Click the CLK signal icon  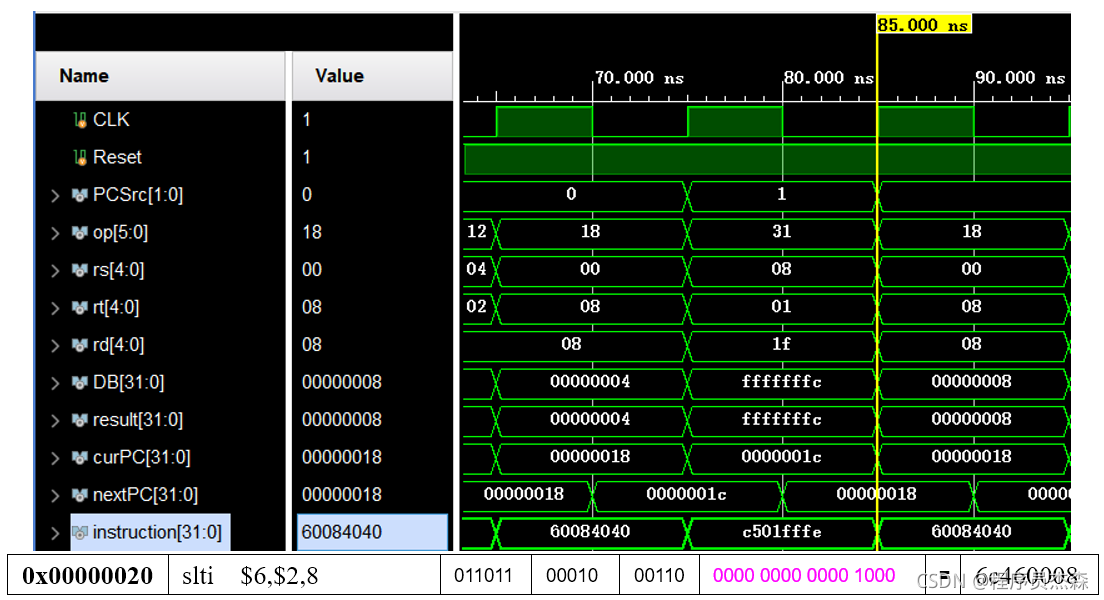click(x=80, y=120)
